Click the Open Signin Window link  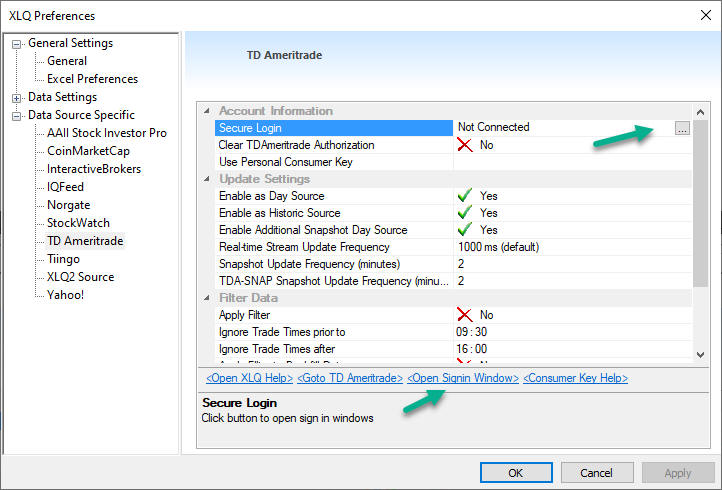tap(463, 378)
